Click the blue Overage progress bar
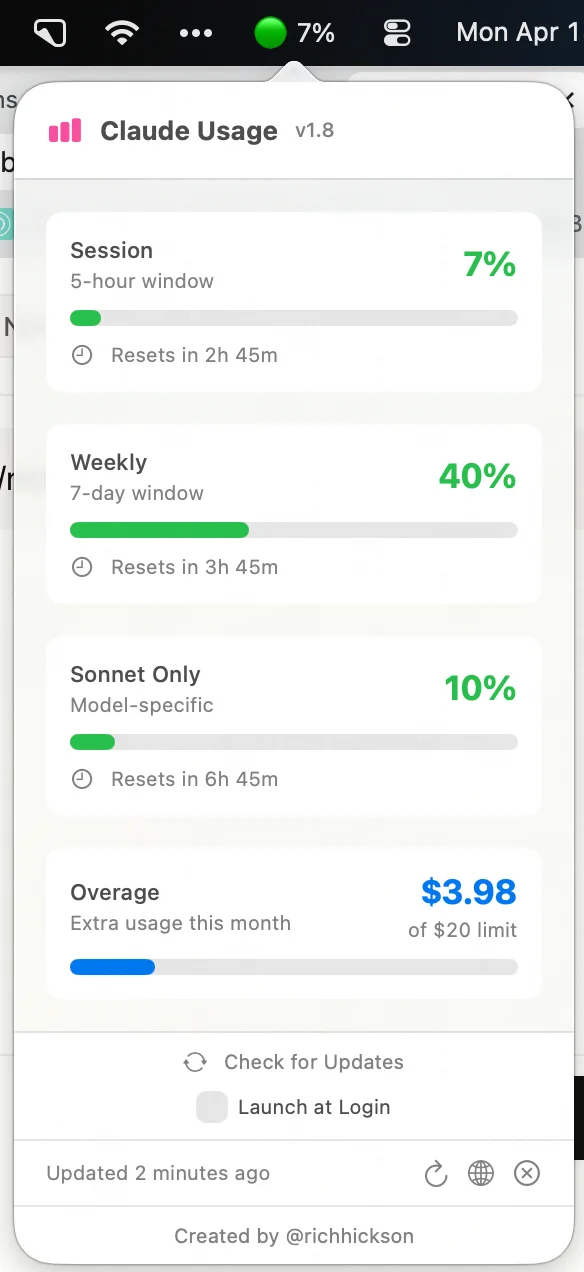Screen dimensions: 584x1272 click(294, 967)
